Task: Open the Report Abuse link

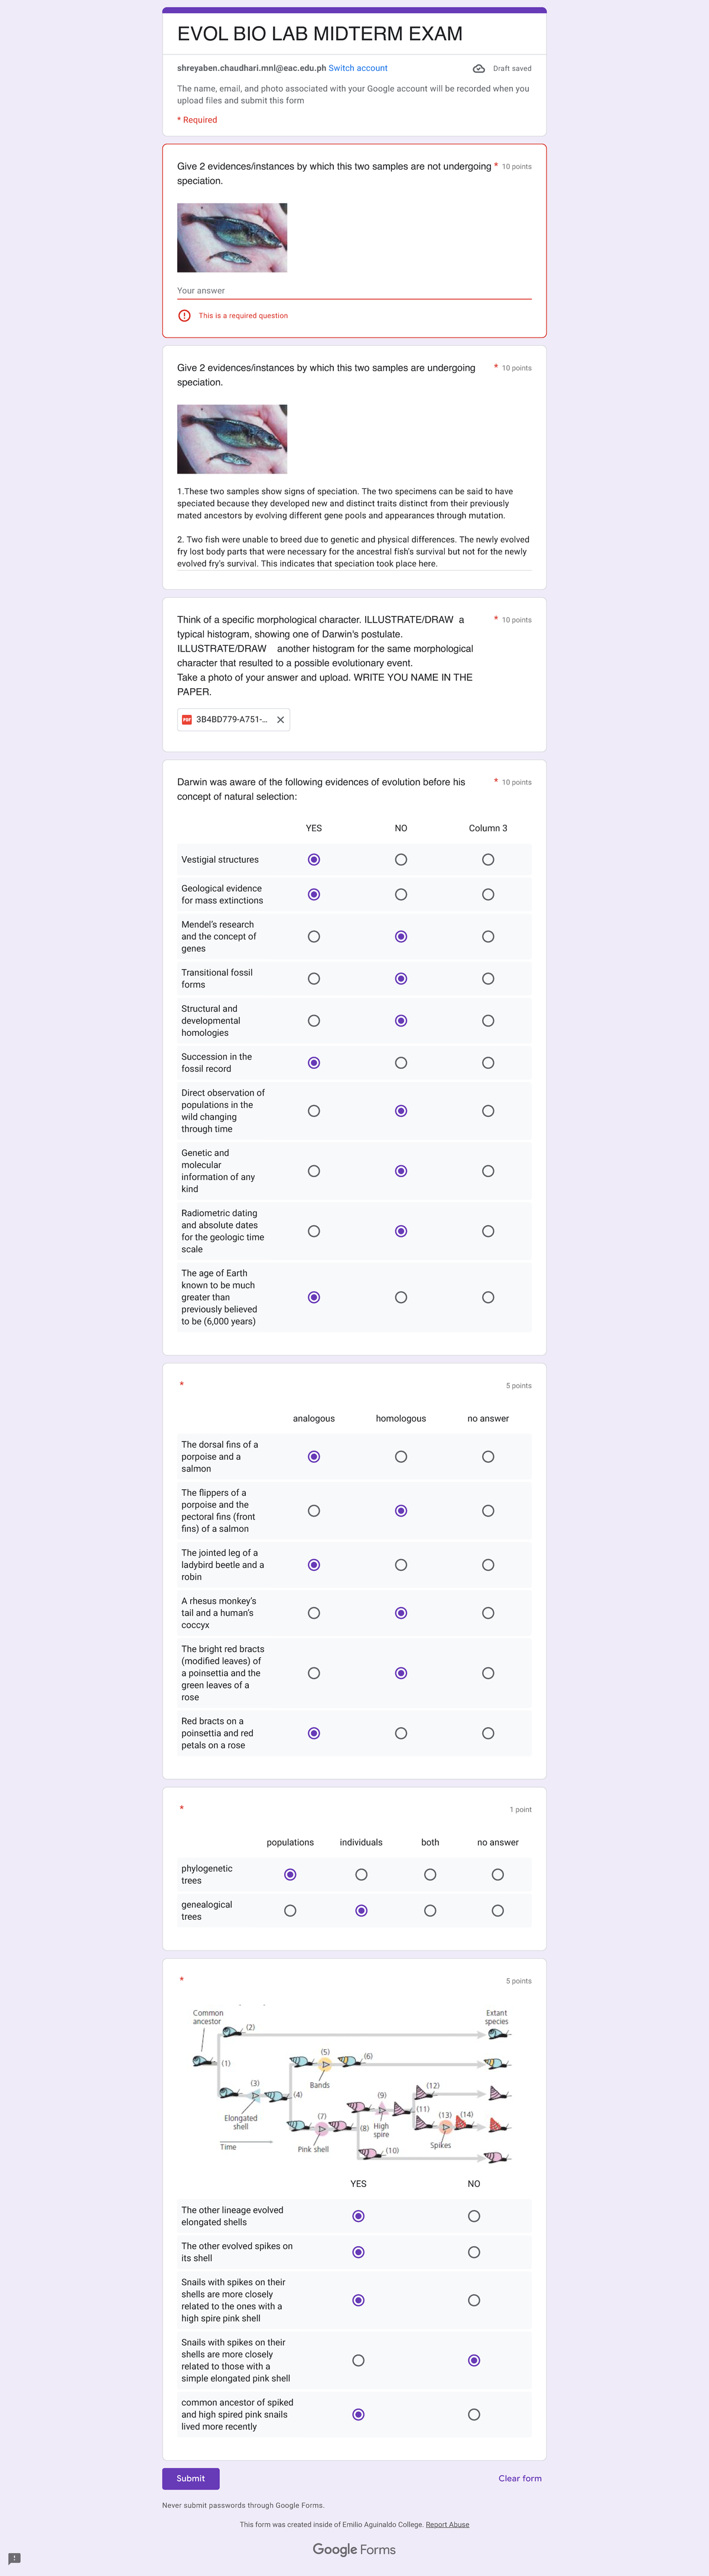Action: point(447,2524)
